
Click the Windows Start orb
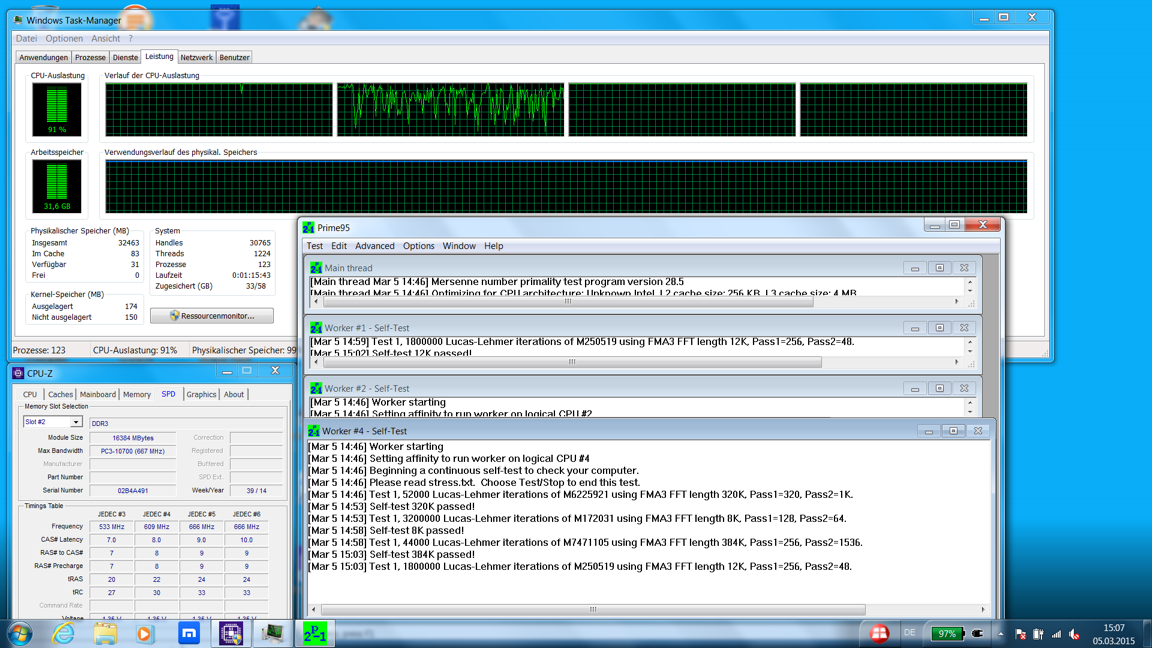coord(20,633)
